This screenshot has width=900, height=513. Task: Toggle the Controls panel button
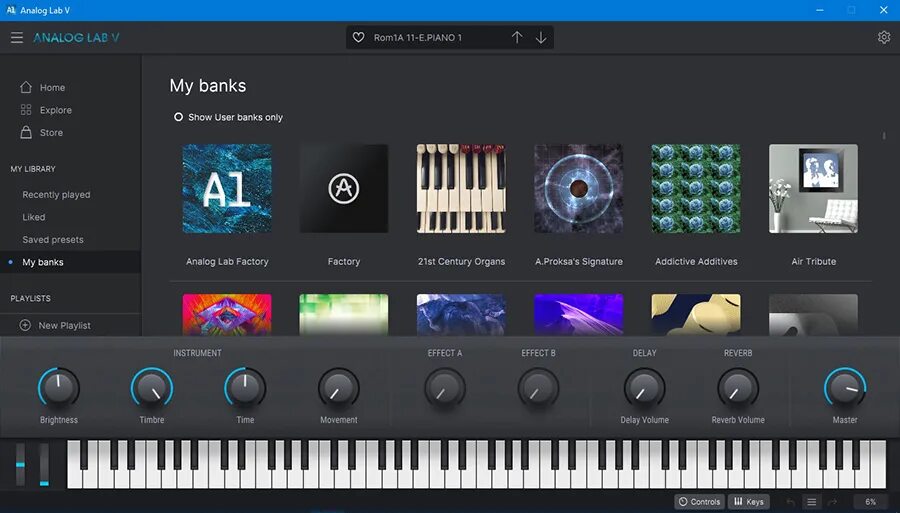tap(700, 502)
